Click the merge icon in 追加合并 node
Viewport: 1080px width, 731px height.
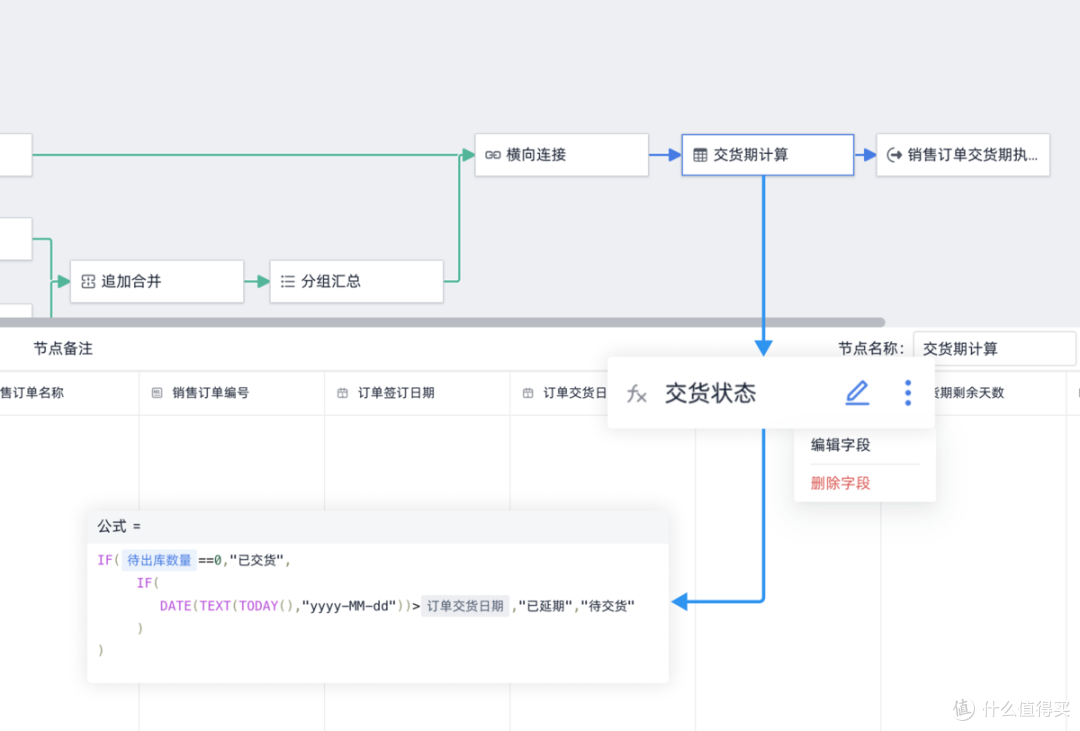coord(88,281)
